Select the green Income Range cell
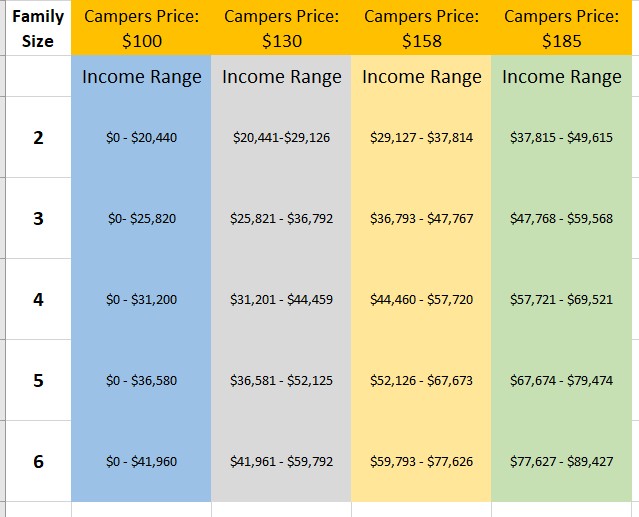The height and width of the screenshot is (517, 639). pyautogui.click(x=561, y=77)
